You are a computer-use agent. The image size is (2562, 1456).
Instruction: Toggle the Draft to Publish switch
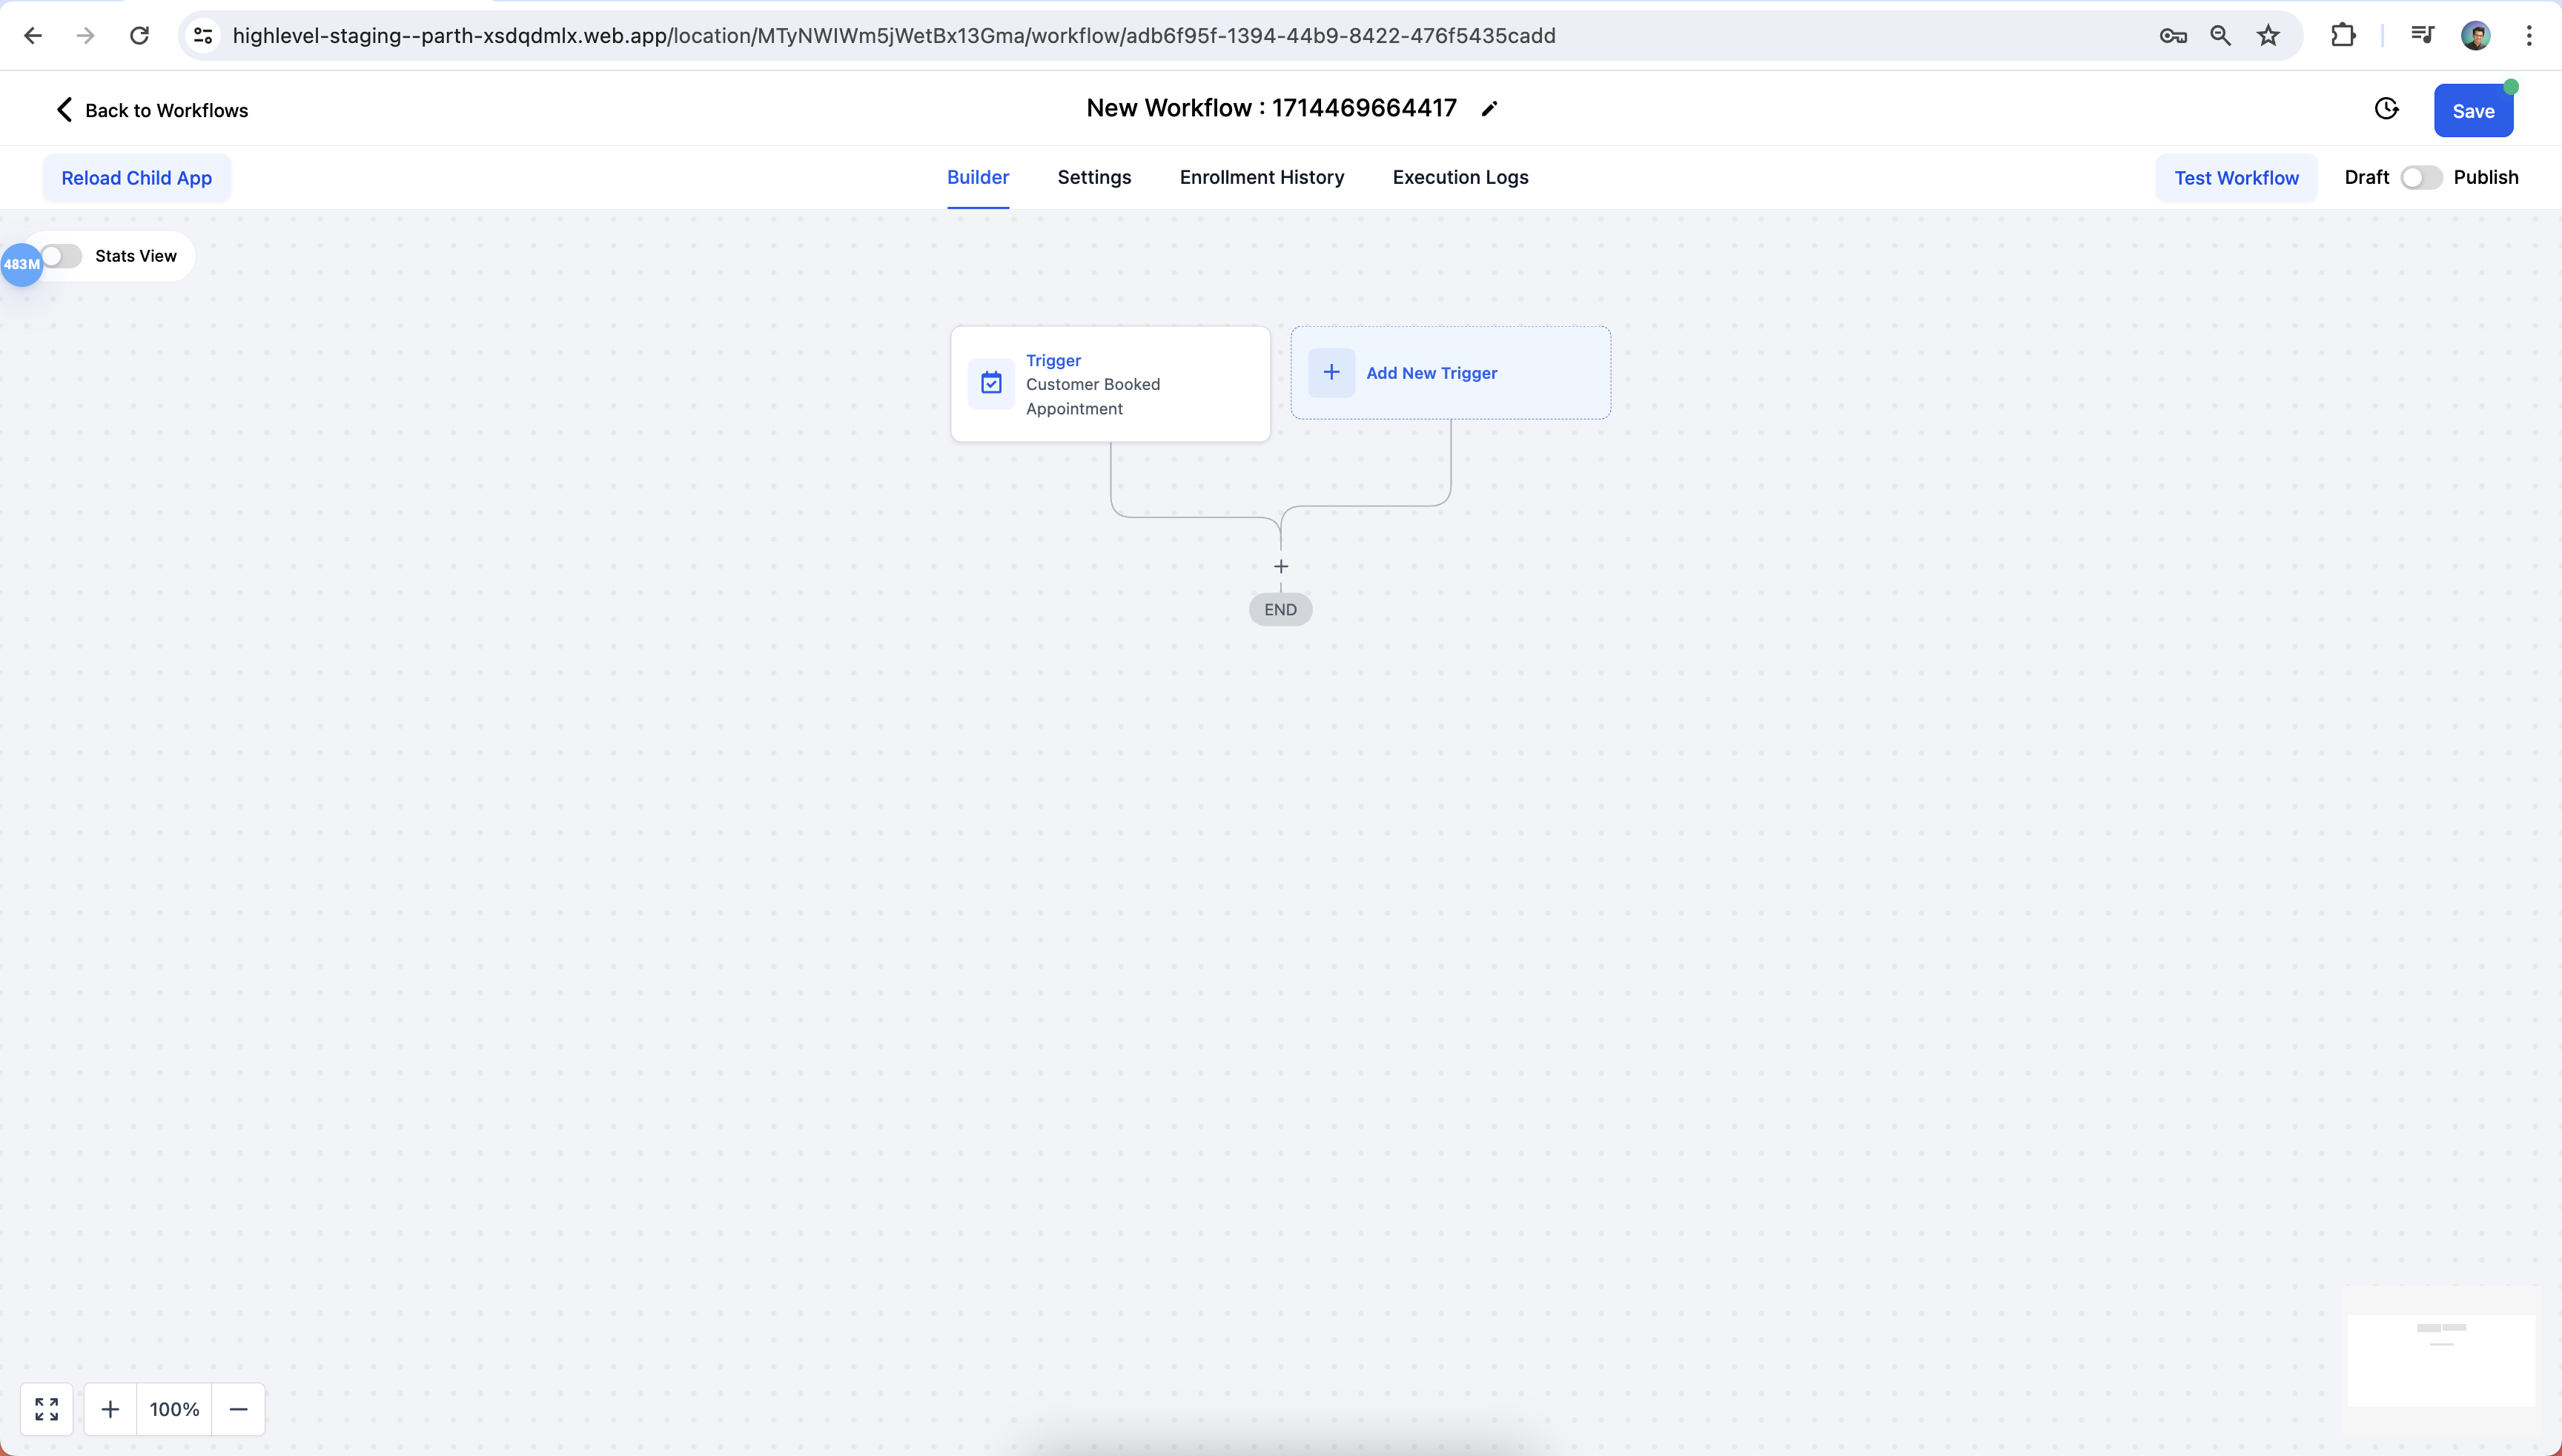click(2420, 177)
